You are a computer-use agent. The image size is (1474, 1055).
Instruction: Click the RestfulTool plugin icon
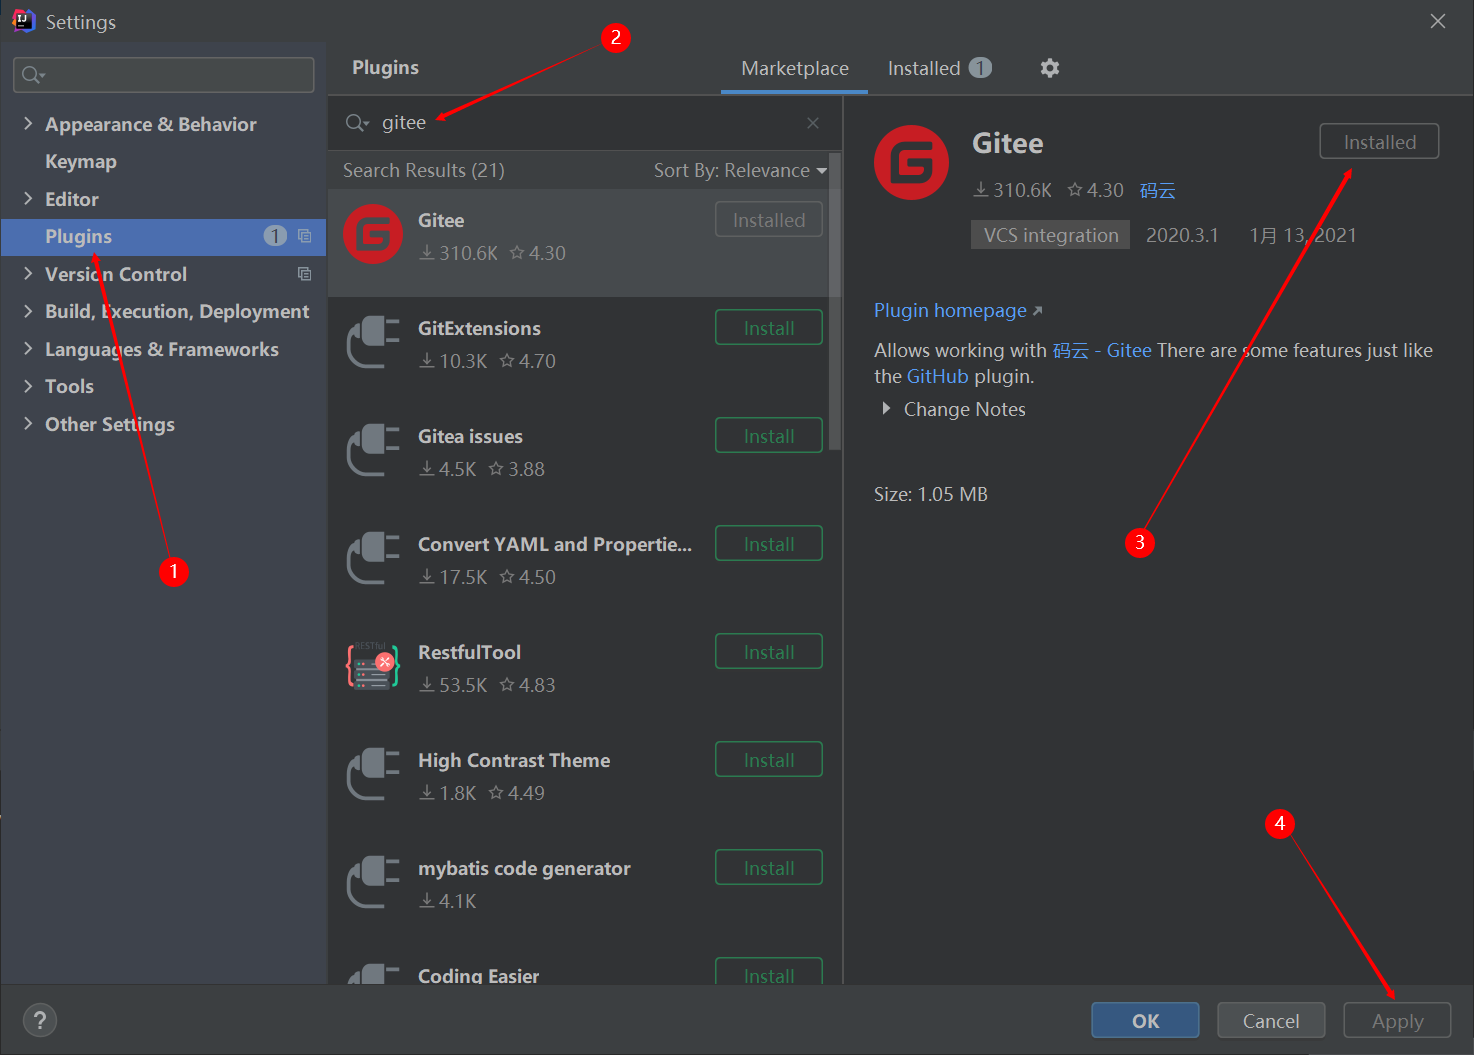[373, 666]
